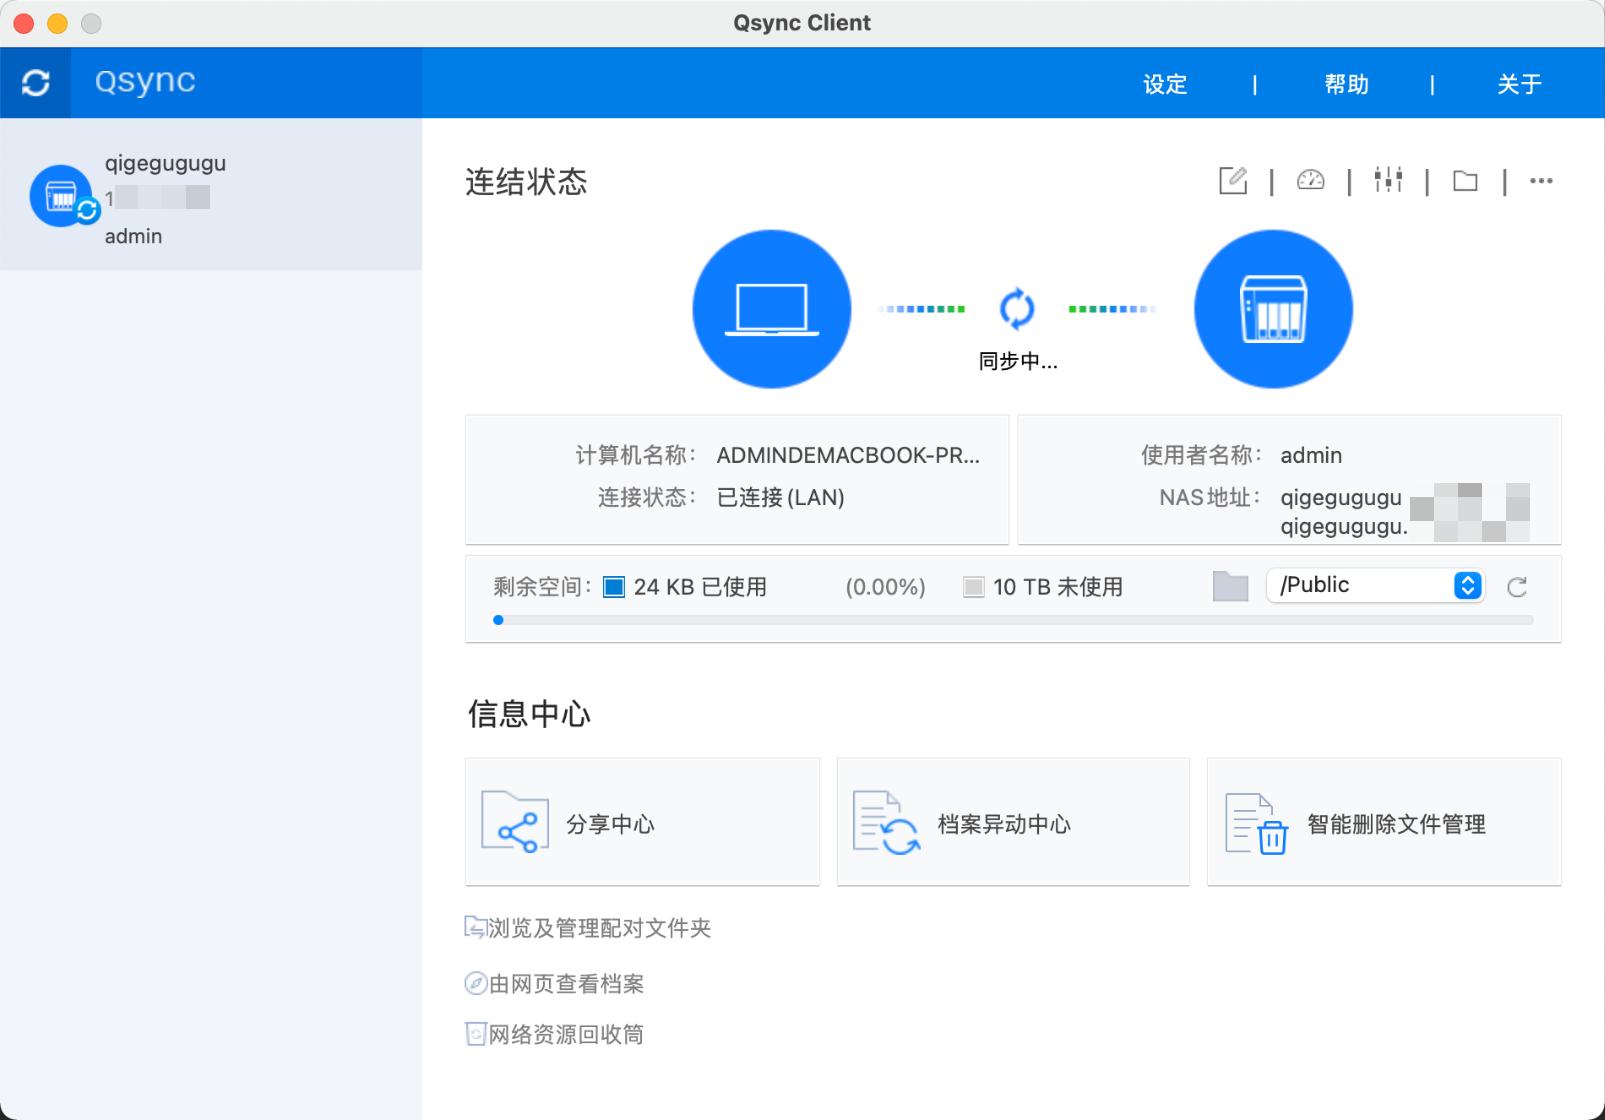1605x1120 pixels.
Task: Open the sync preferences sliders icon
Action: click(x=1389, y=181)
